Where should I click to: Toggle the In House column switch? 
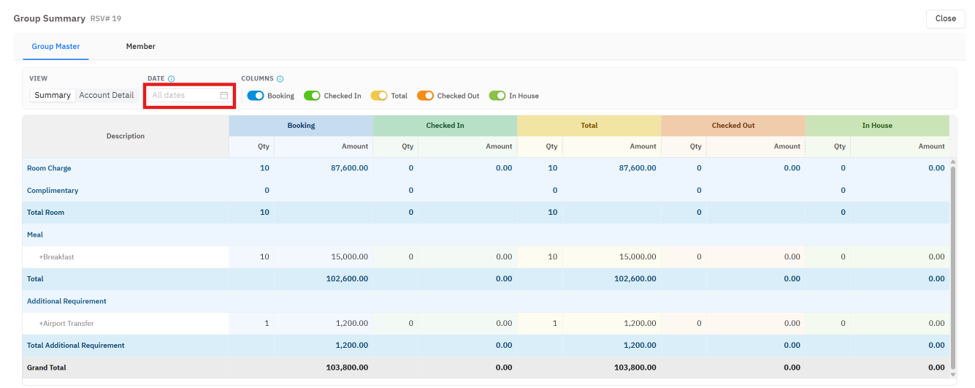(x=497, y=96)
